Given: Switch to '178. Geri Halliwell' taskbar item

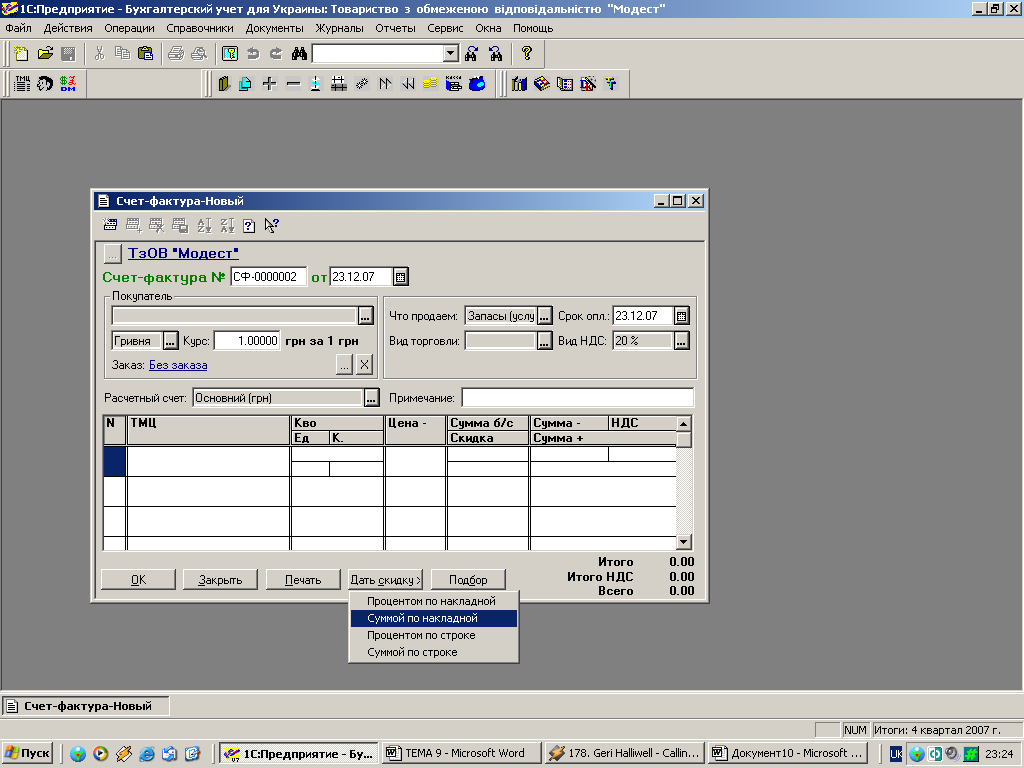Looking at the screenshot, I should pyautogui.click(x=625, y=753).
